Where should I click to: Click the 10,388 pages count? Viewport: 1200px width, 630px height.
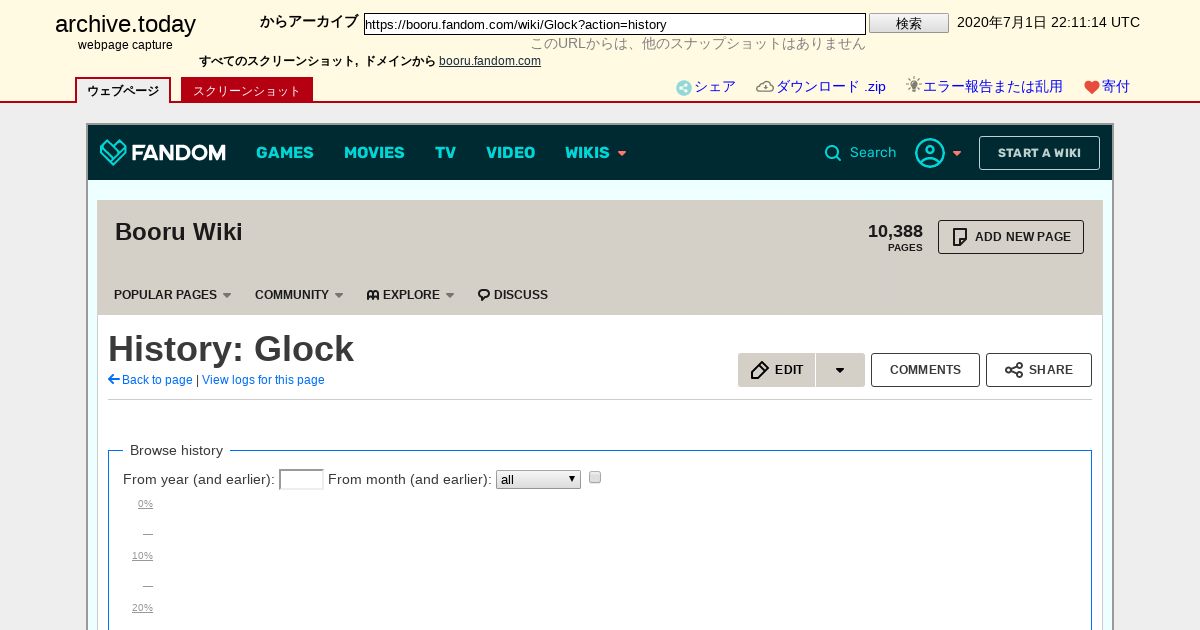[895, 231]
